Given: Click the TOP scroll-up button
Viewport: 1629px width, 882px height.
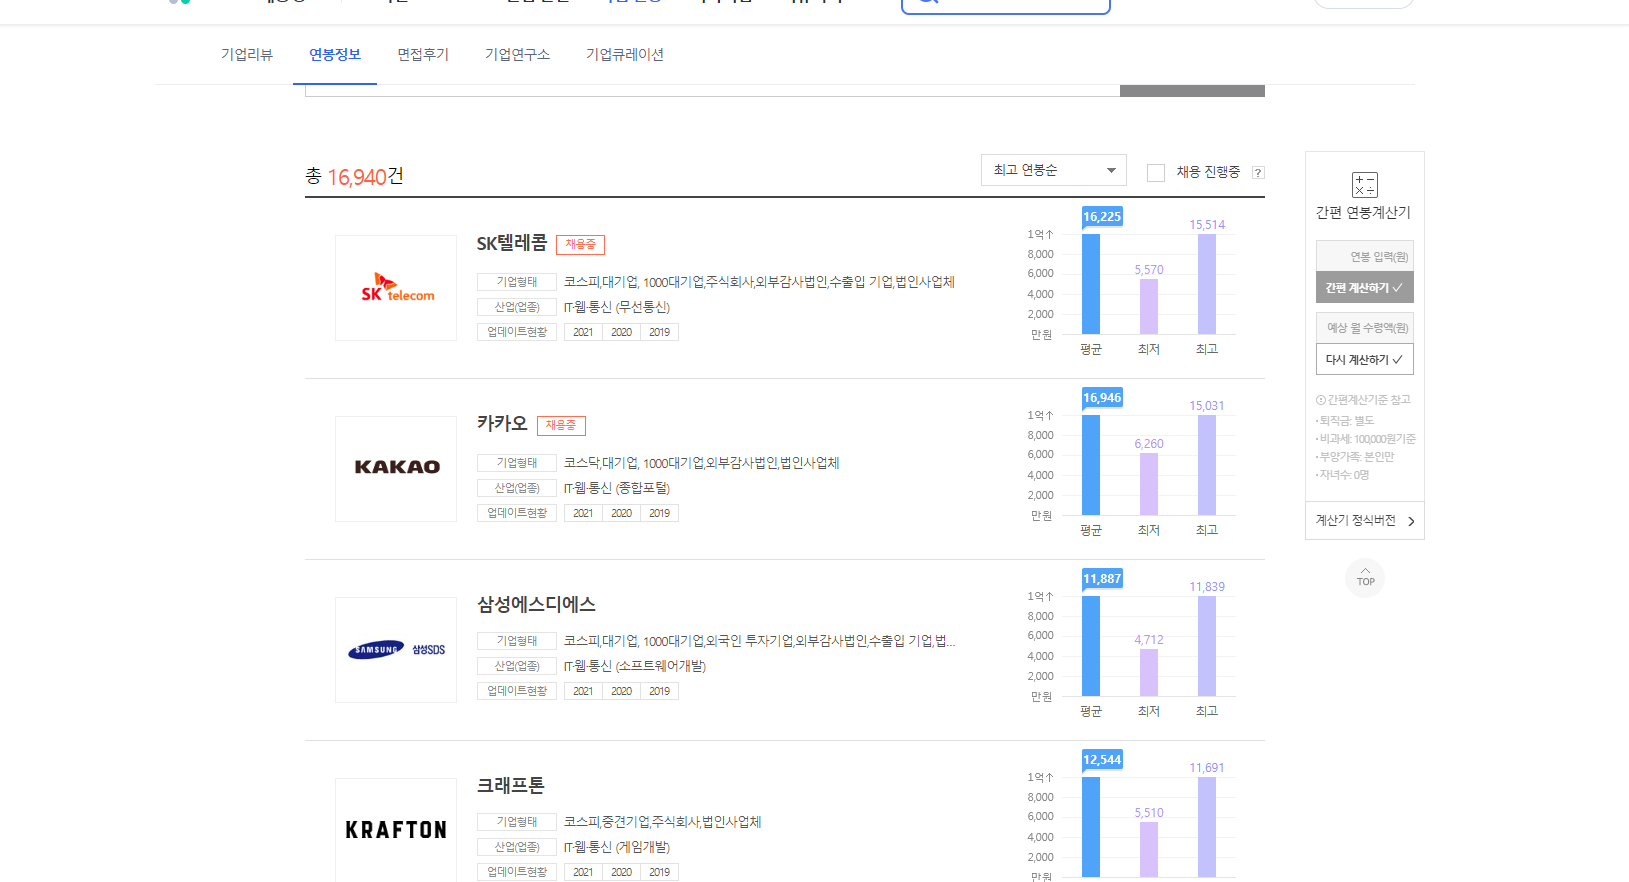Looking at the screenshot, I should pyautogui.click(x=1365, y=578).
